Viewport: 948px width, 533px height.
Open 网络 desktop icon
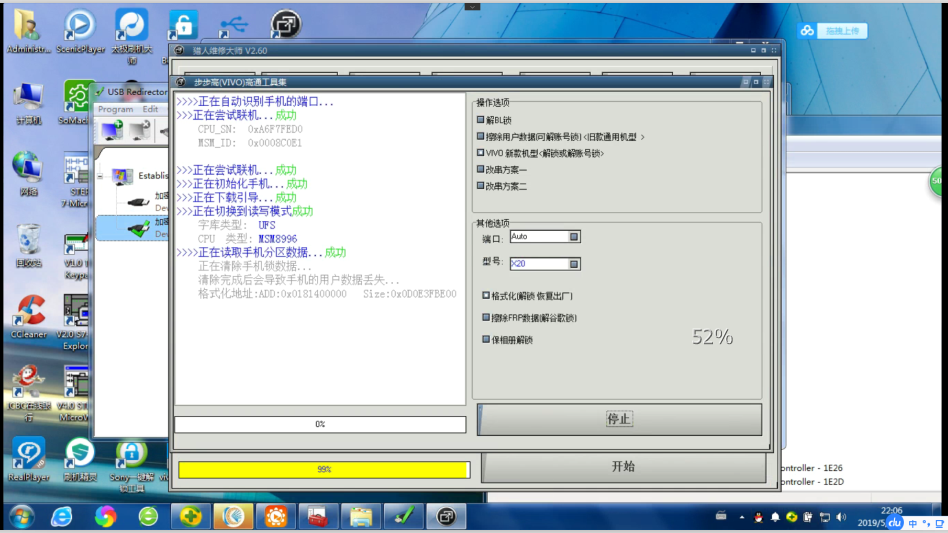click(x=28, y=173)
